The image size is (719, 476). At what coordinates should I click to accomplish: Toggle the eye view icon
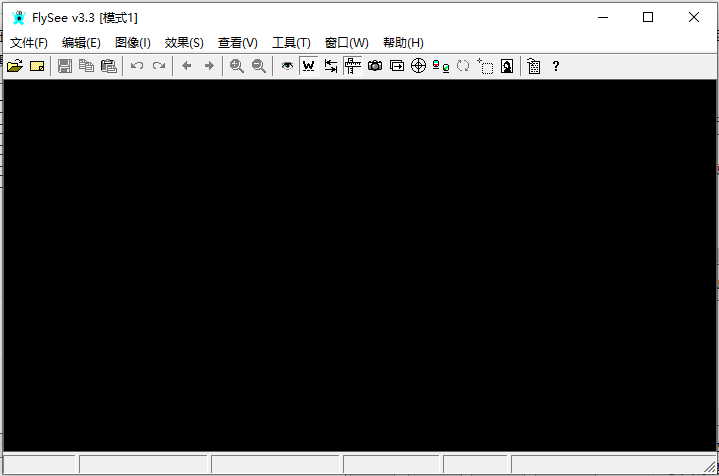tap(287, 66)
